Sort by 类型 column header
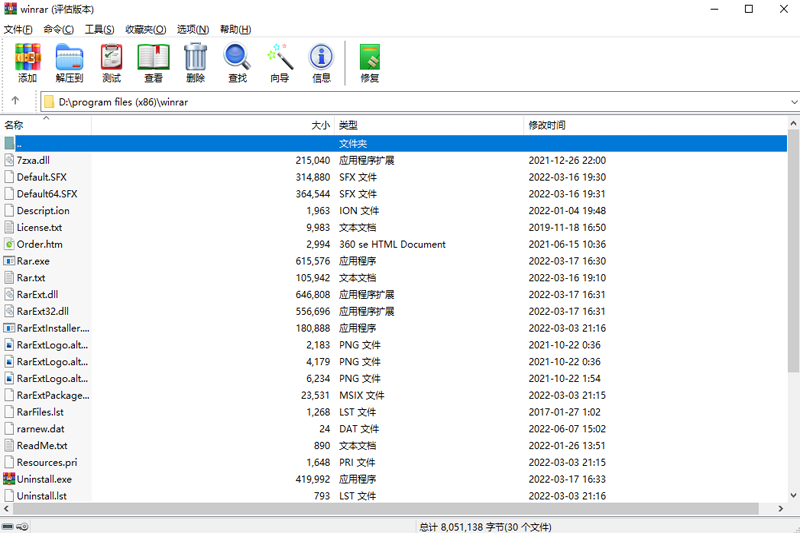Image resolution: width=800 pixels, height=533 pixels. click(x=429, y=125)
